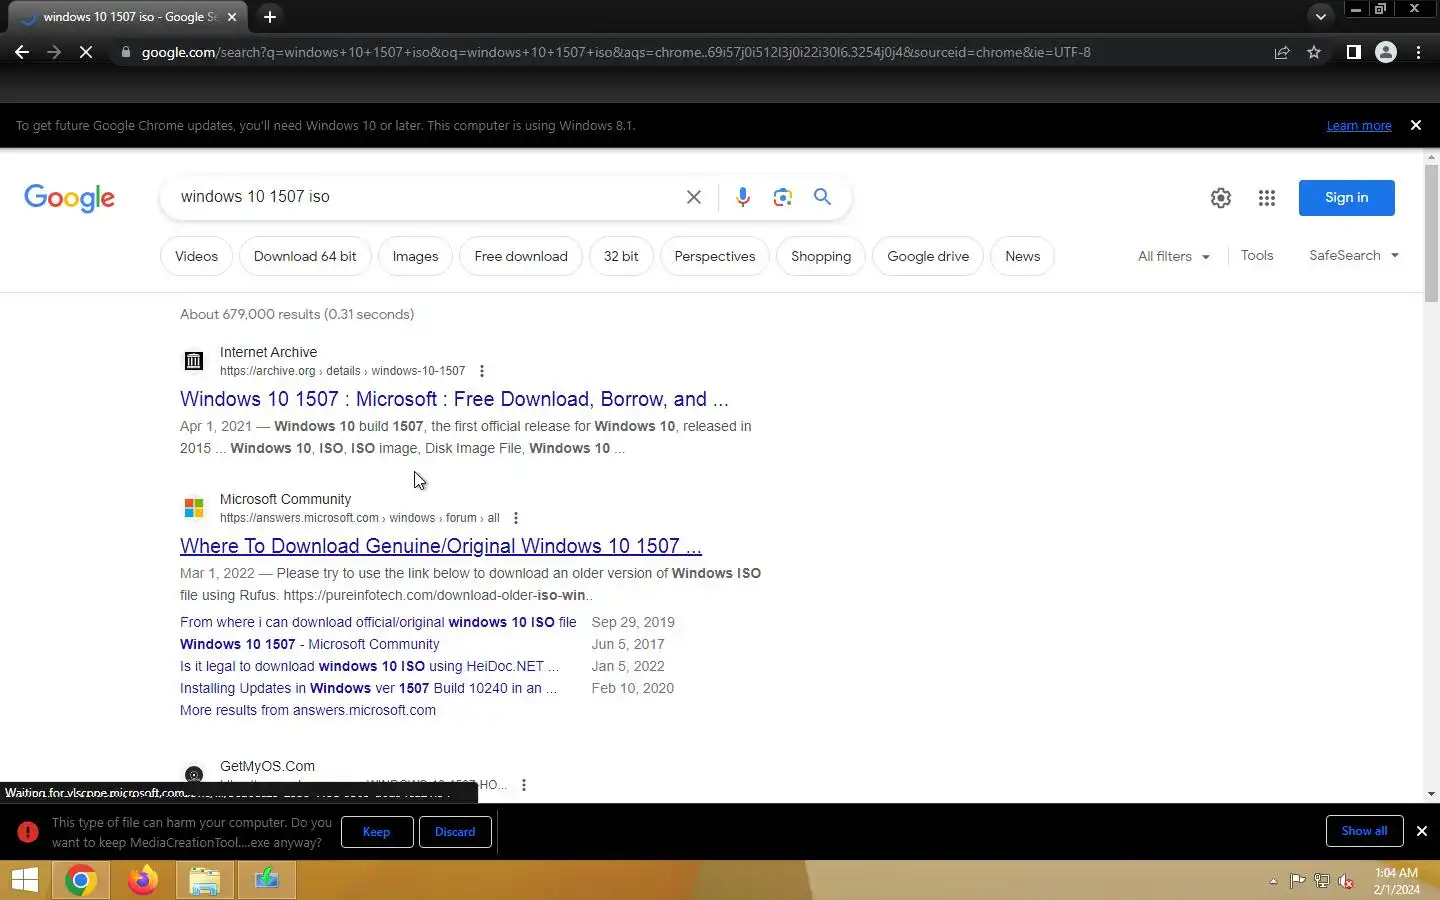Open the Learn more link
The width and height of the screenshot is (1440, 900).
(x=1359, y=126)
